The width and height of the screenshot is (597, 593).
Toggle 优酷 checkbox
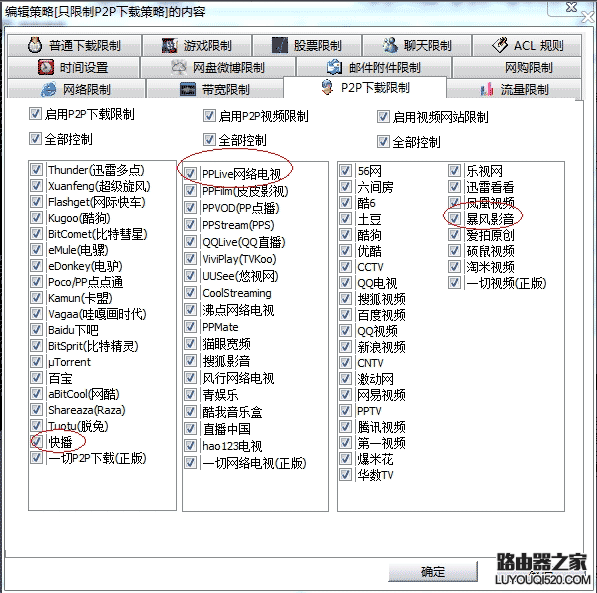pos(345,251)
